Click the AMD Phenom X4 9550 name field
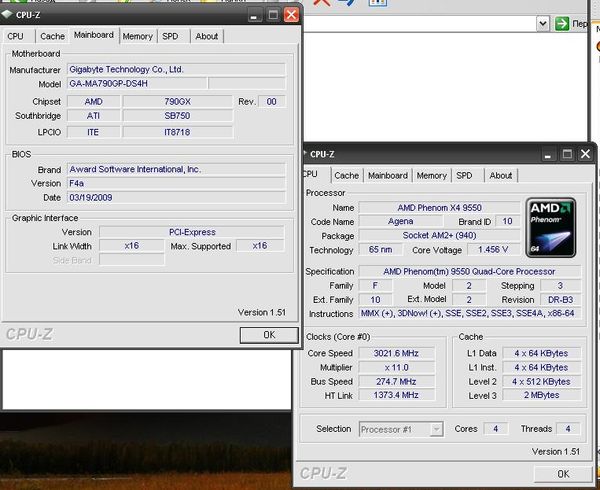This screenshot has height=490, width=600. [439, 208]
